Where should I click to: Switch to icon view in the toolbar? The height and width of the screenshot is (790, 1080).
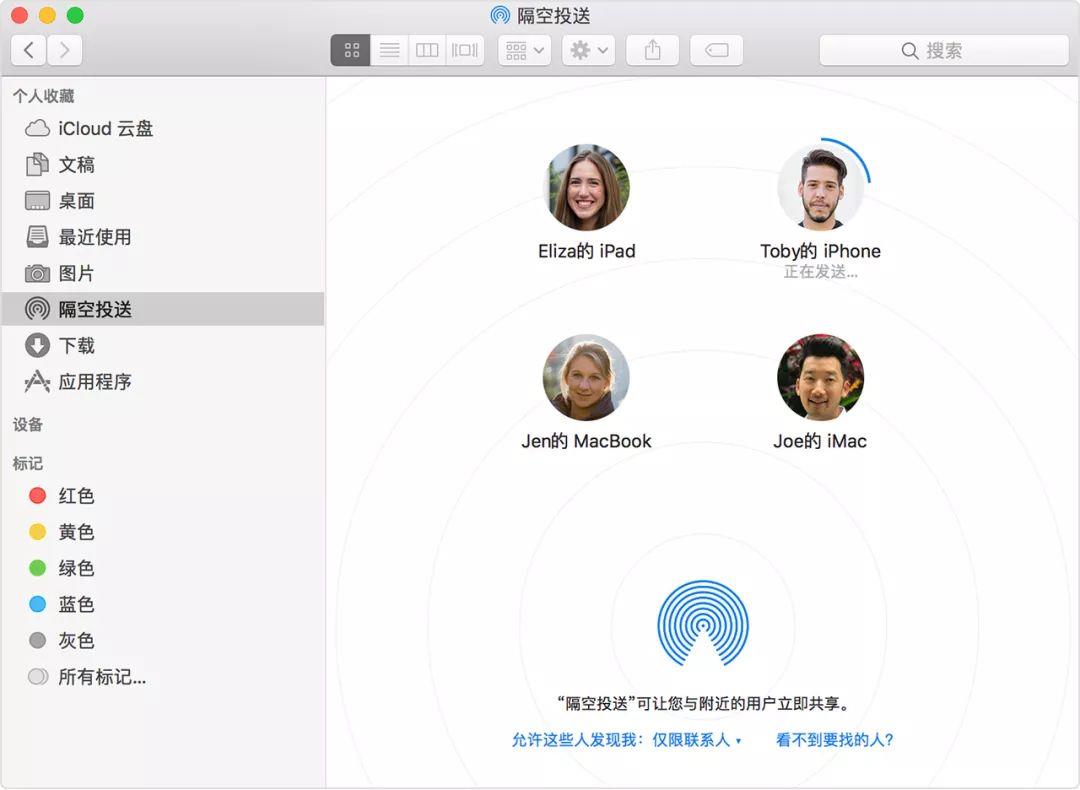[349, 50]
